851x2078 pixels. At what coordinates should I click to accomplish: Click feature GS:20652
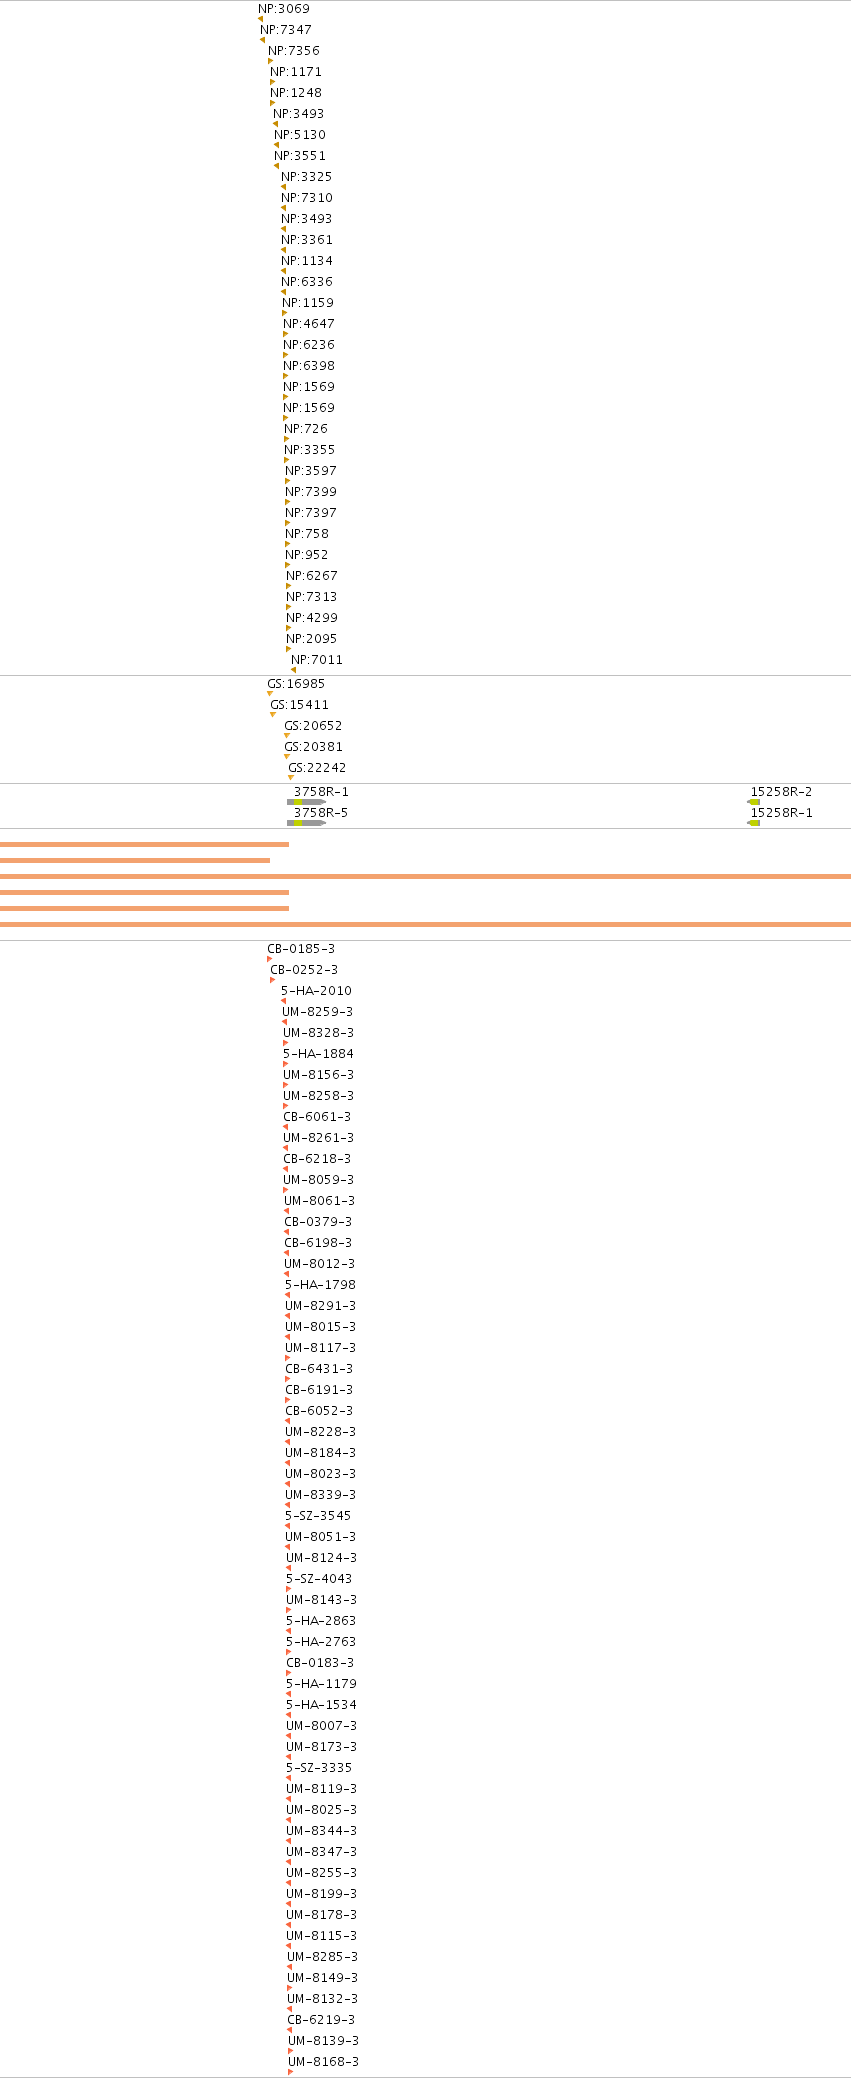[313, 726]
